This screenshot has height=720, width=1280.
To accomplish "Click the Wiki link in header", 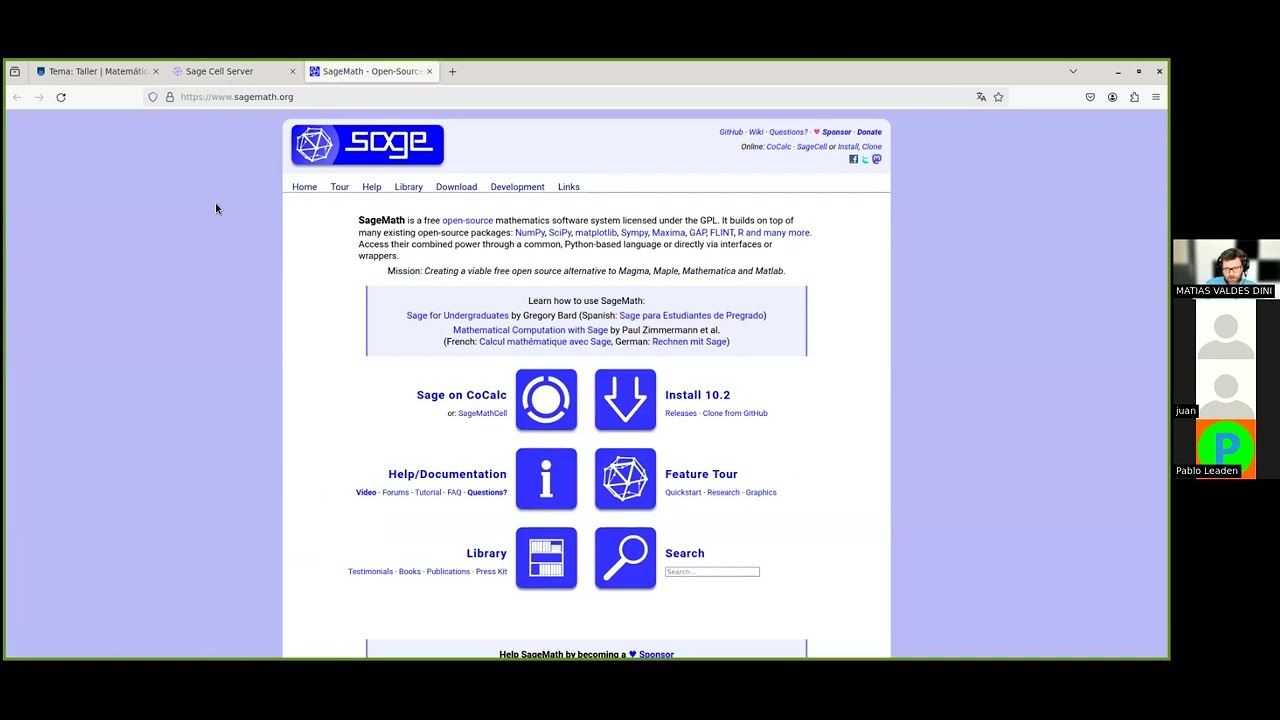I will pyautogui.click(x=756, y=132).
